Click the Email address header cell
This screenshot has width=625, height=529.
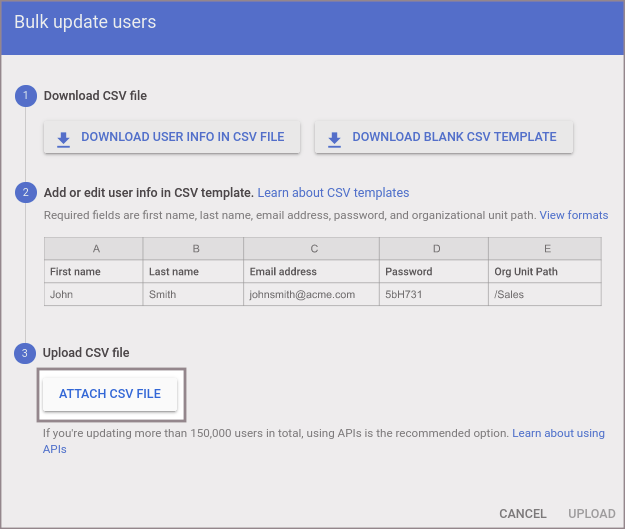[x=283, y=272]
